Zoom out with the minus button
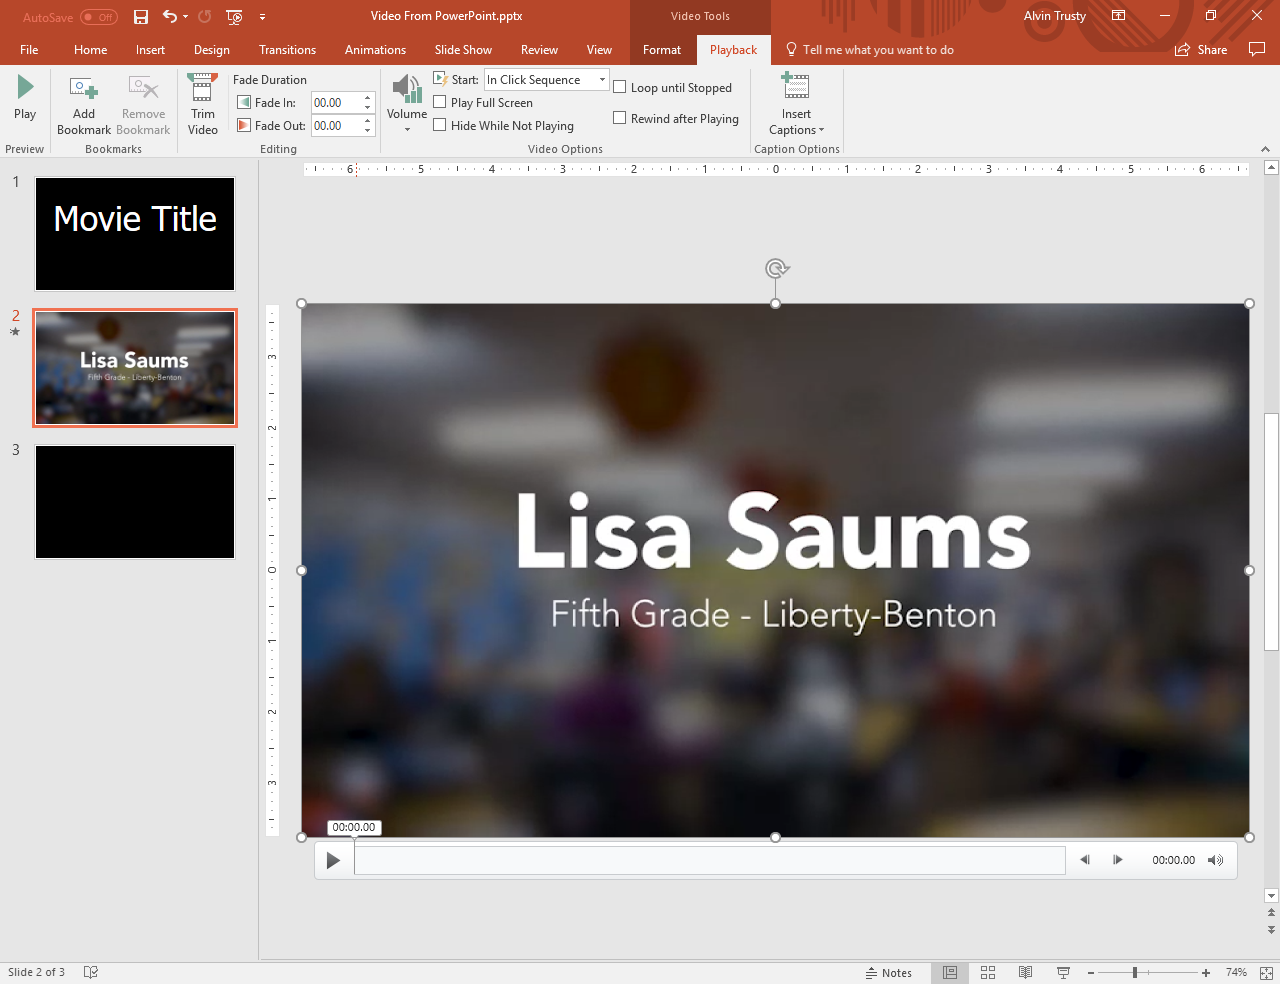The image size is (1280, 984). [x=1091, y=973]
